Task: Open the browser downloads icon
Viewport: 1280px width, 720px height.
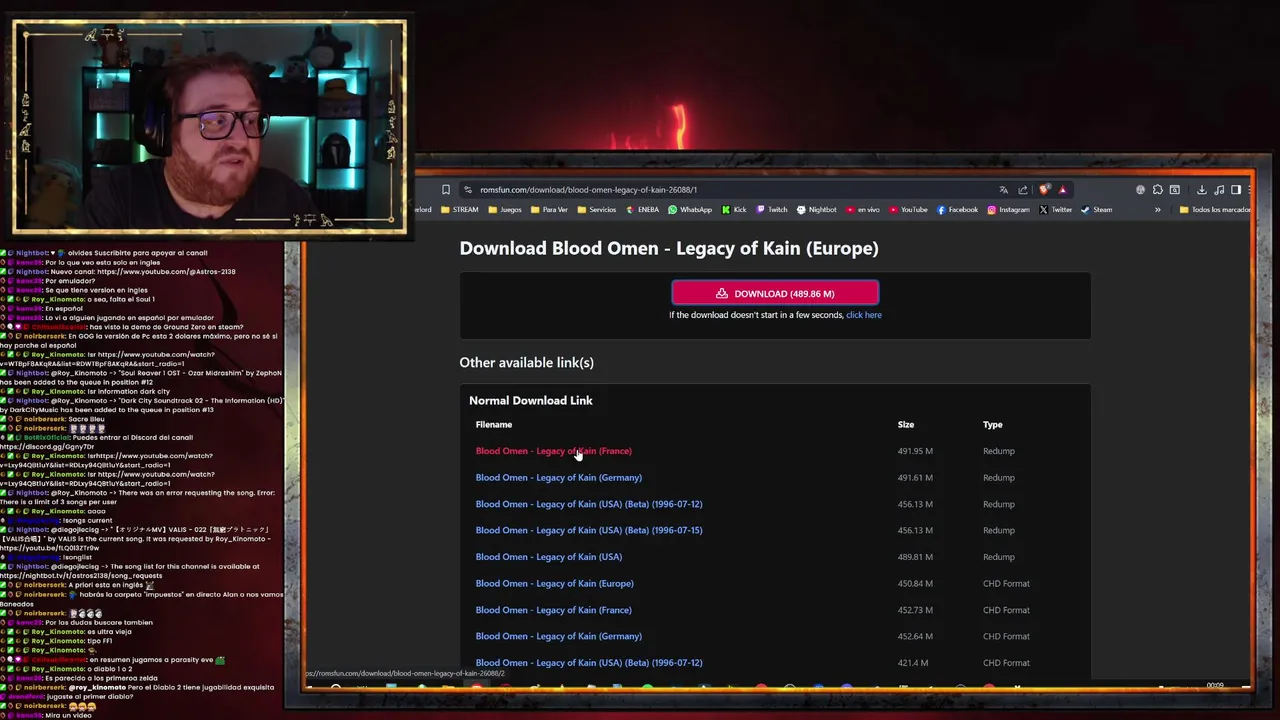Action: (x=1202, y=190)
